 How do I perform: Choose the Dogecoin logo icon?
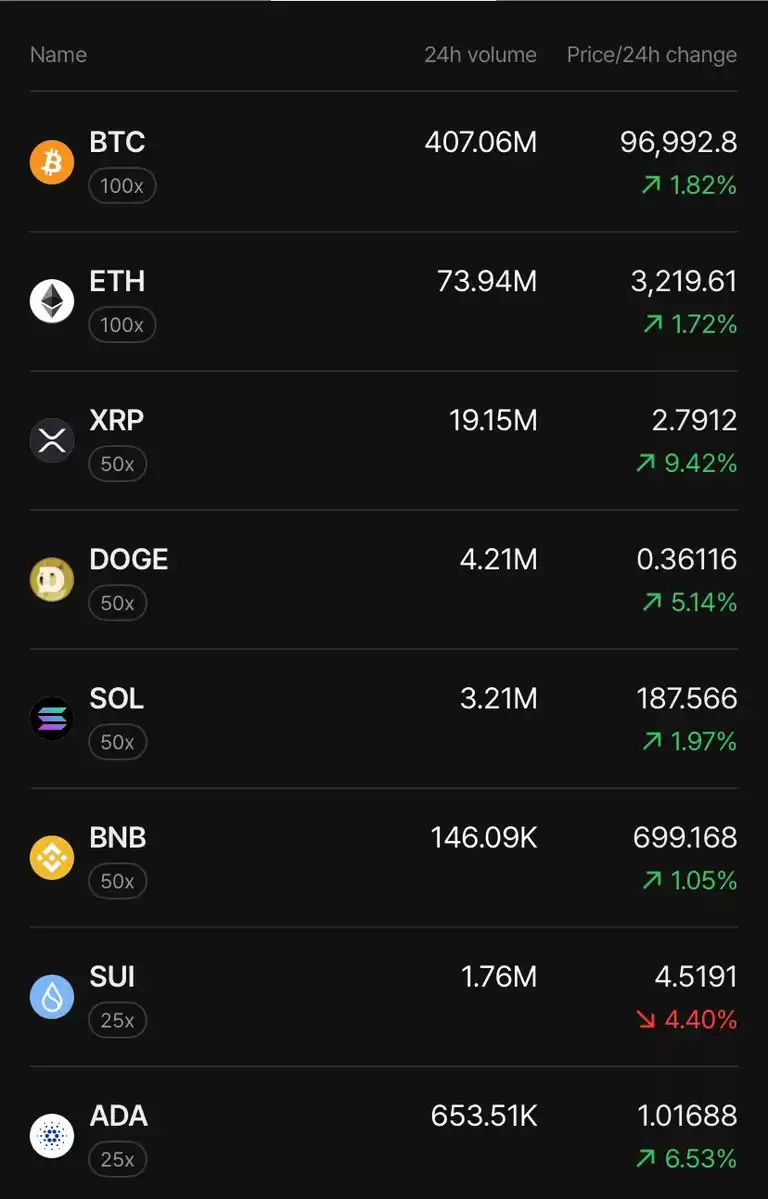tap(52, 580)
